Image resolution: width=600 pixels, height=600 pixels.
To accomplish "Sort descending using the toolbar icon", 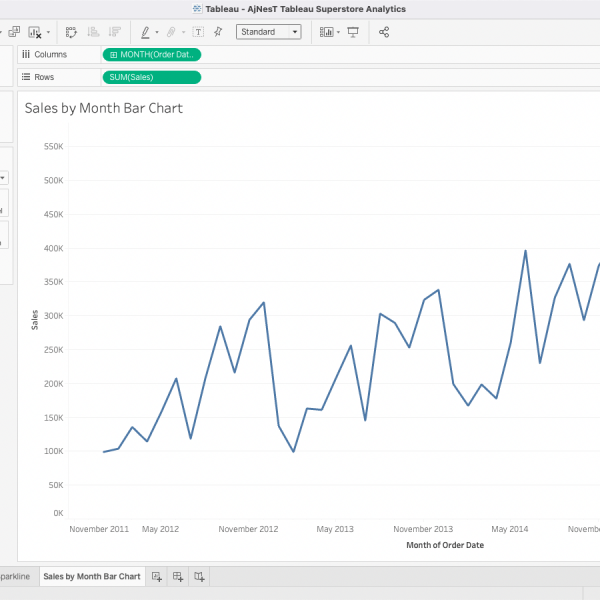I will (114, 32).
